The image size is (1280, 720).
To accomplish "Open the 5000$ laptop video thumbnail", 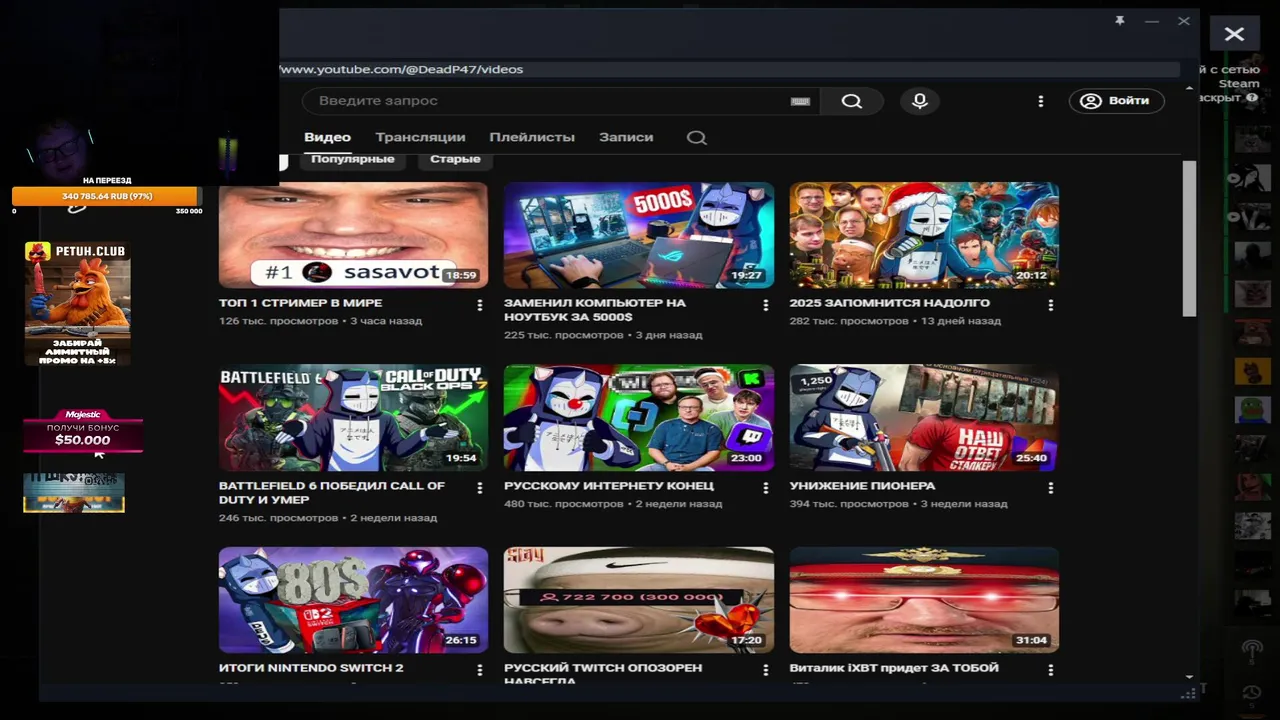I will [639, 235].
